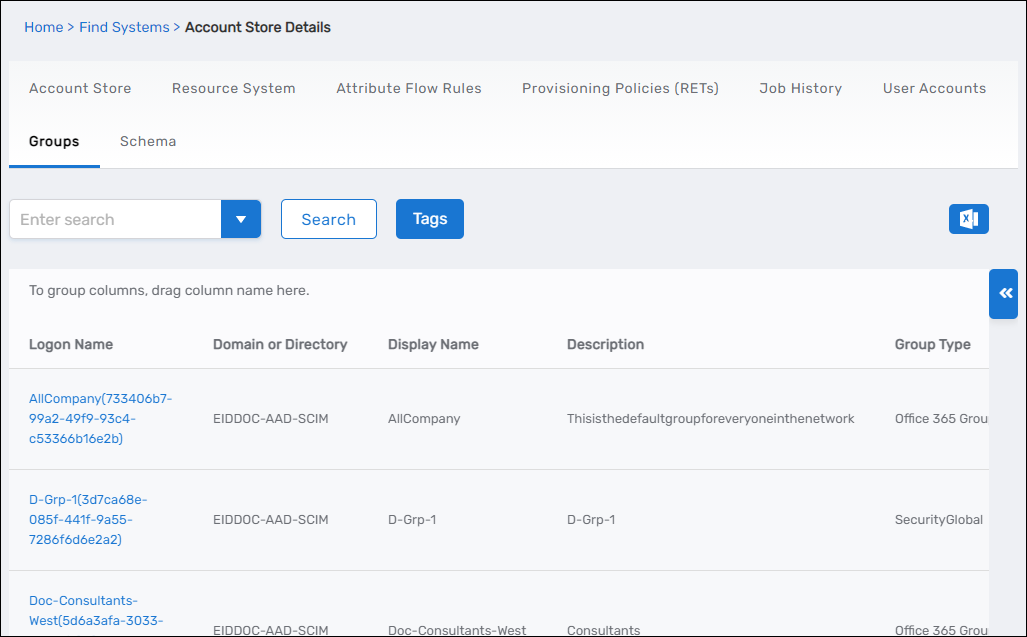
Task: Go to the User Accounts tab
Action: [x=934, y=88]
